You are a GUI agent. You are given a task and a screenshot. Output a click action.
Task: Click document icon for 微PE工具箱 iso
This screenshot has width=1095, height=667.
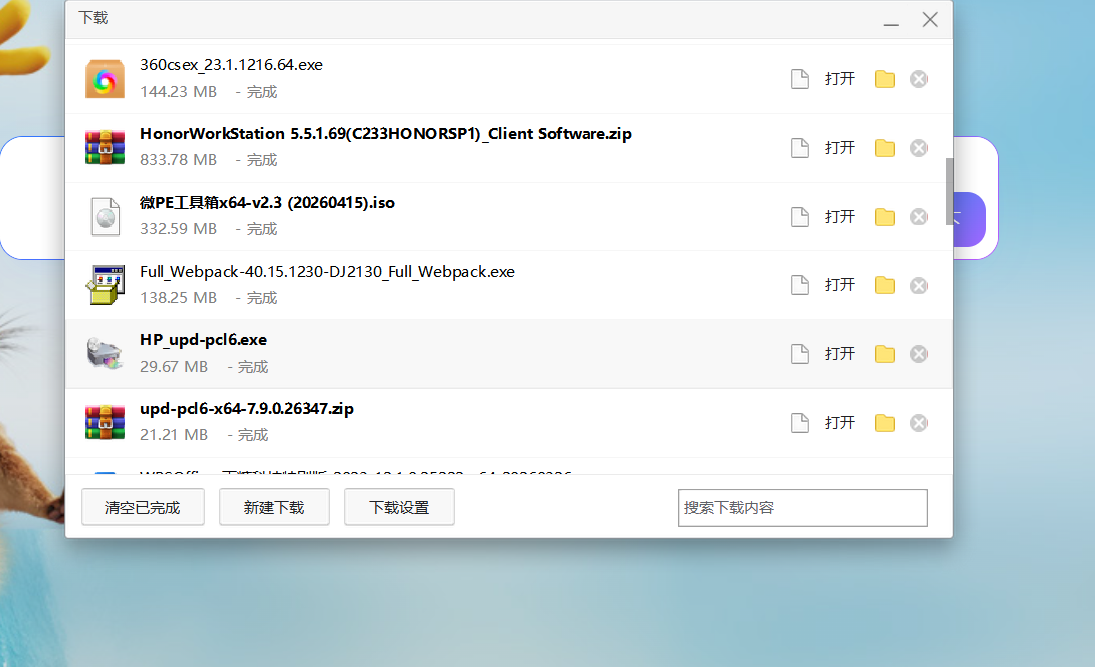pos(800,217)
